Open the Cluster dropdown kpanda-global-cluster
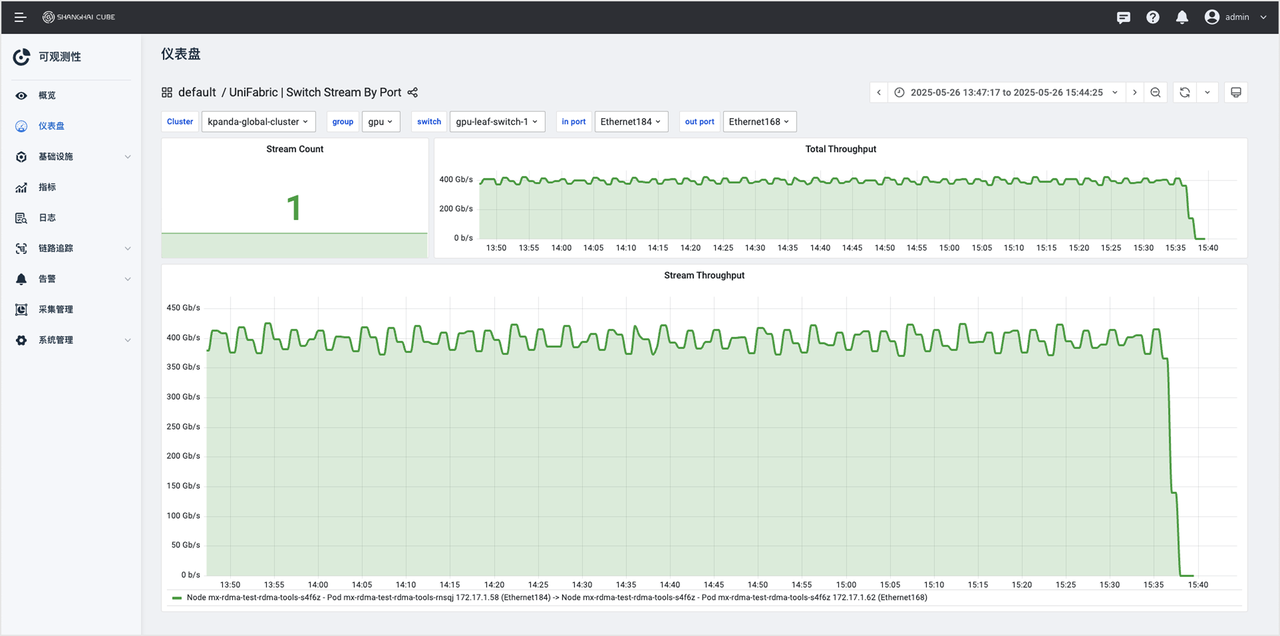 click(x=258, y=121)
